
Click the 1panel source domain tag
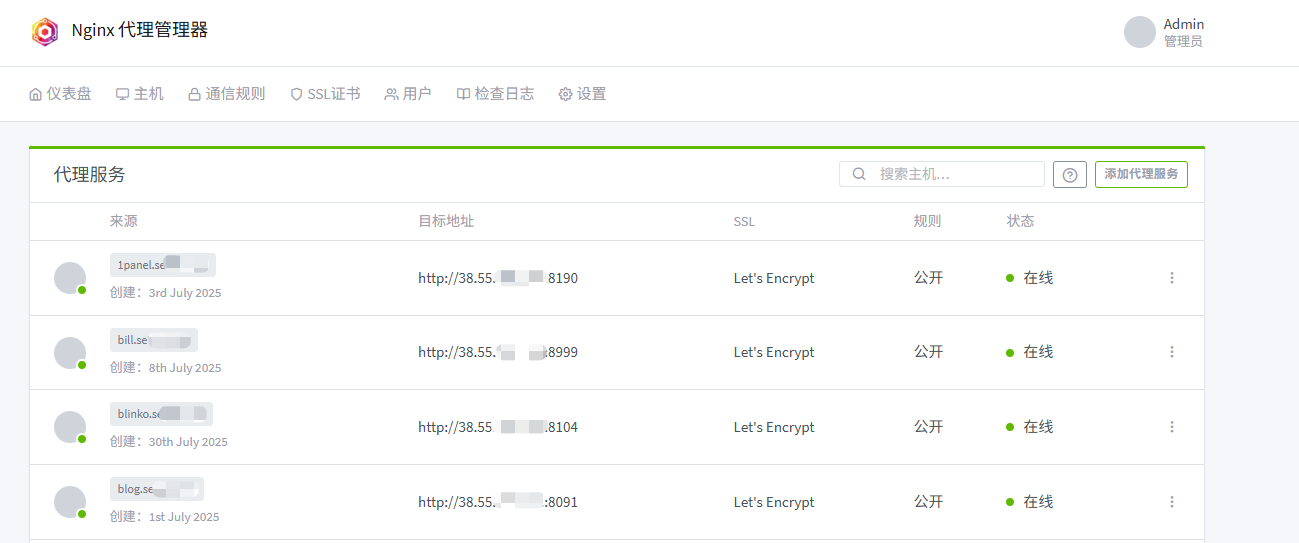(x=162, y=265)
